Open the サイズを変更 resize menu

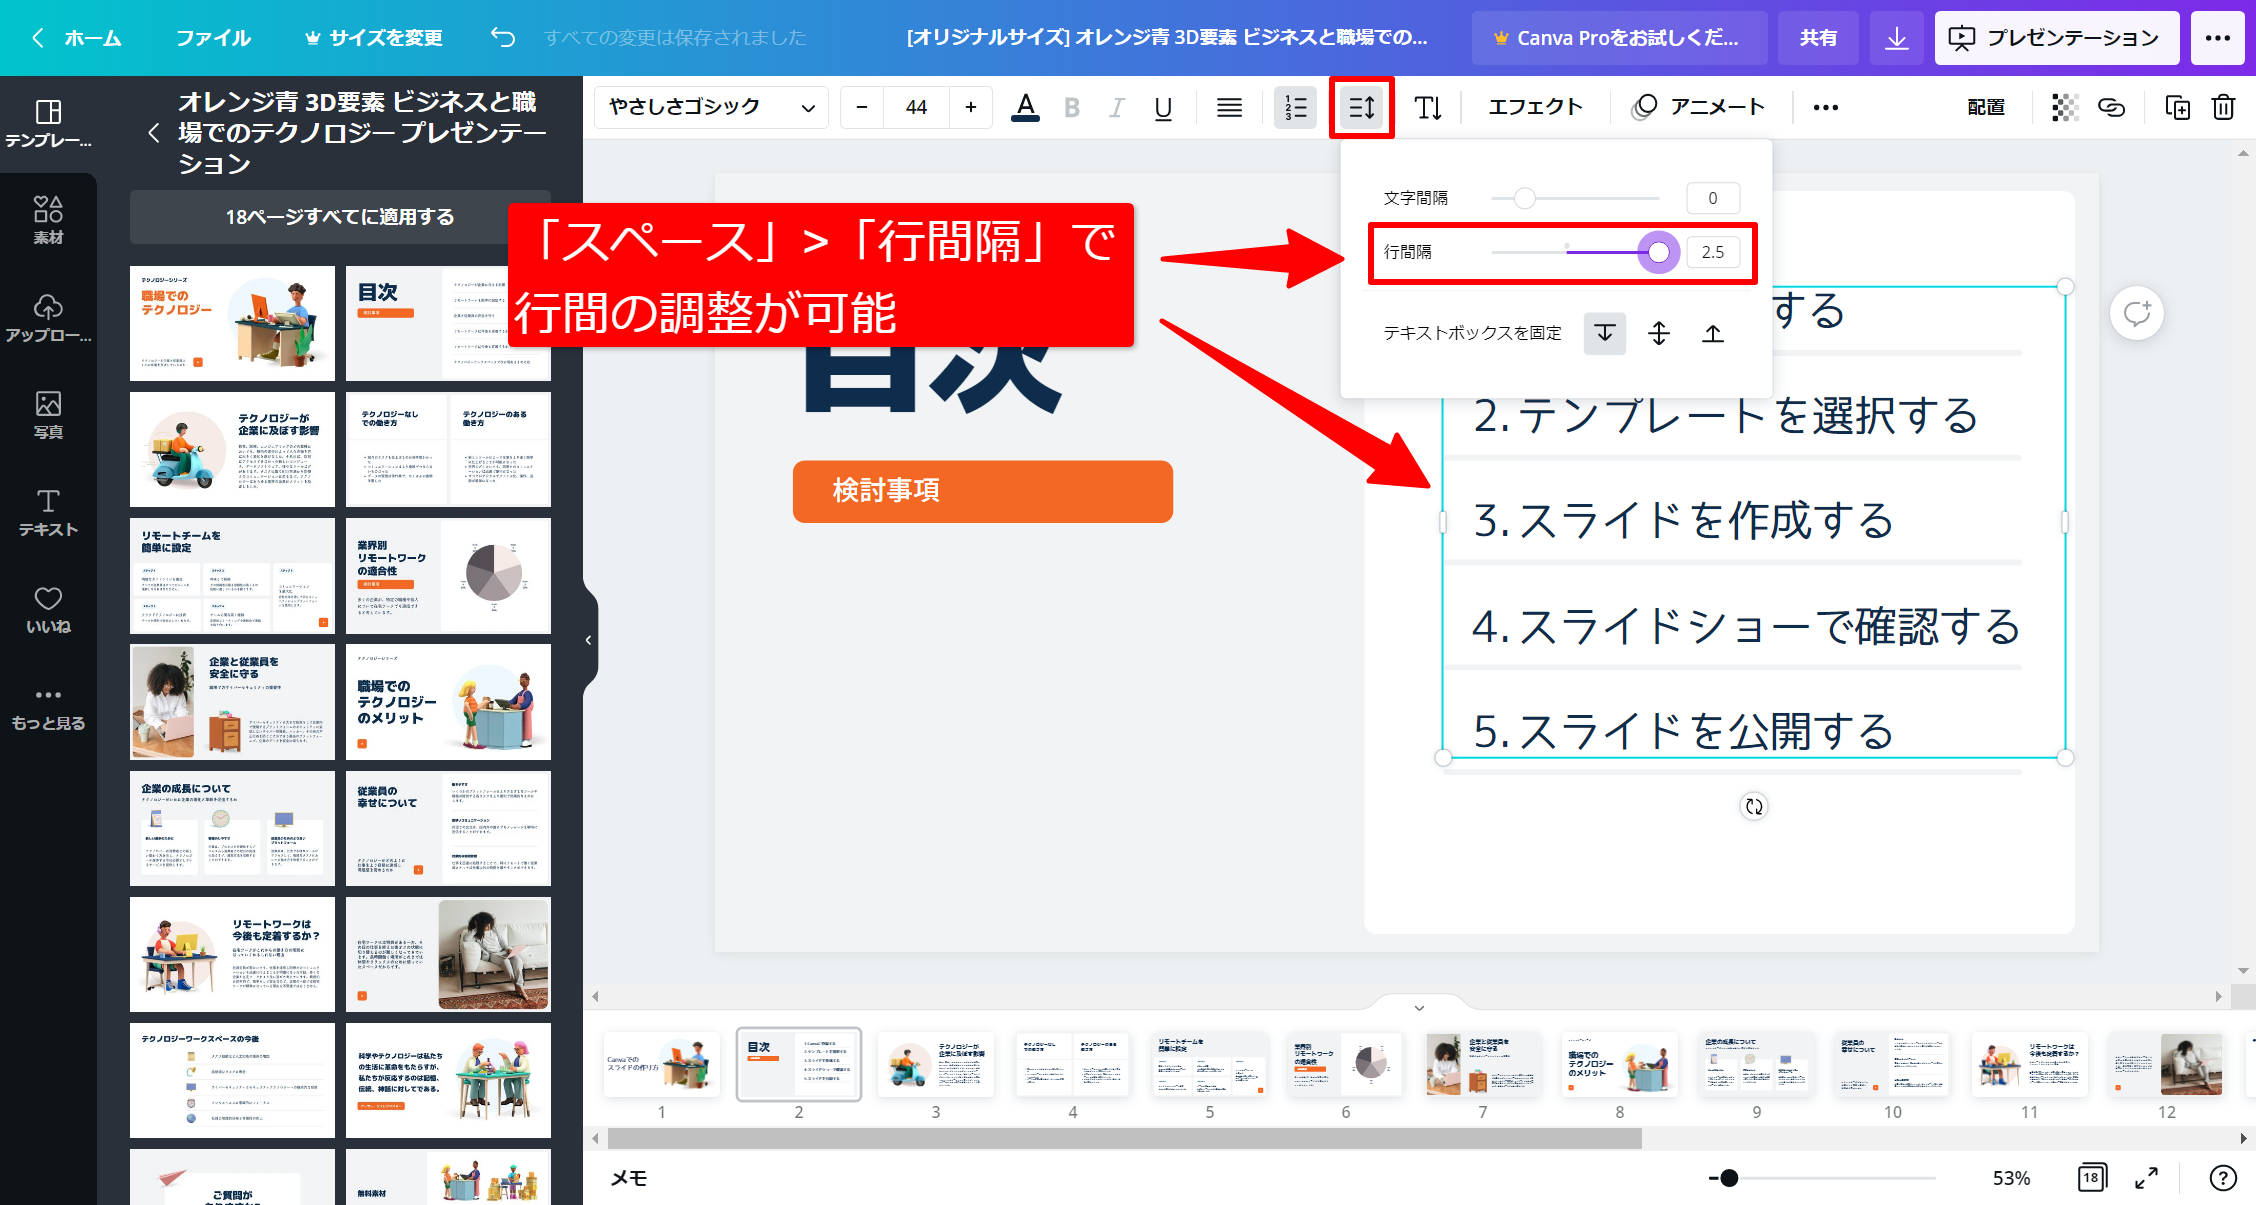point(373,38)
